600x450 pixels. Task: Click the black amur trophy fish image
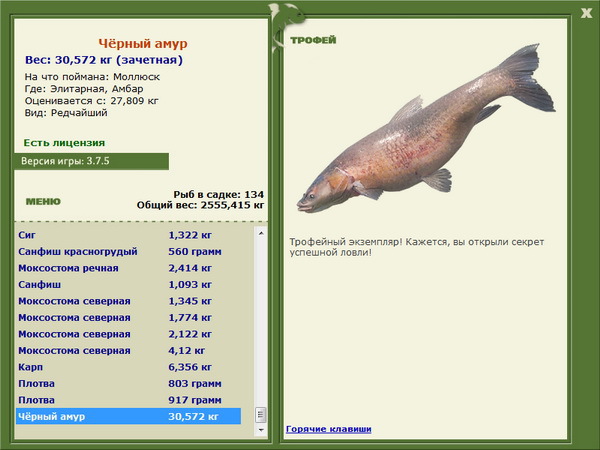click(x=426, y=129)
